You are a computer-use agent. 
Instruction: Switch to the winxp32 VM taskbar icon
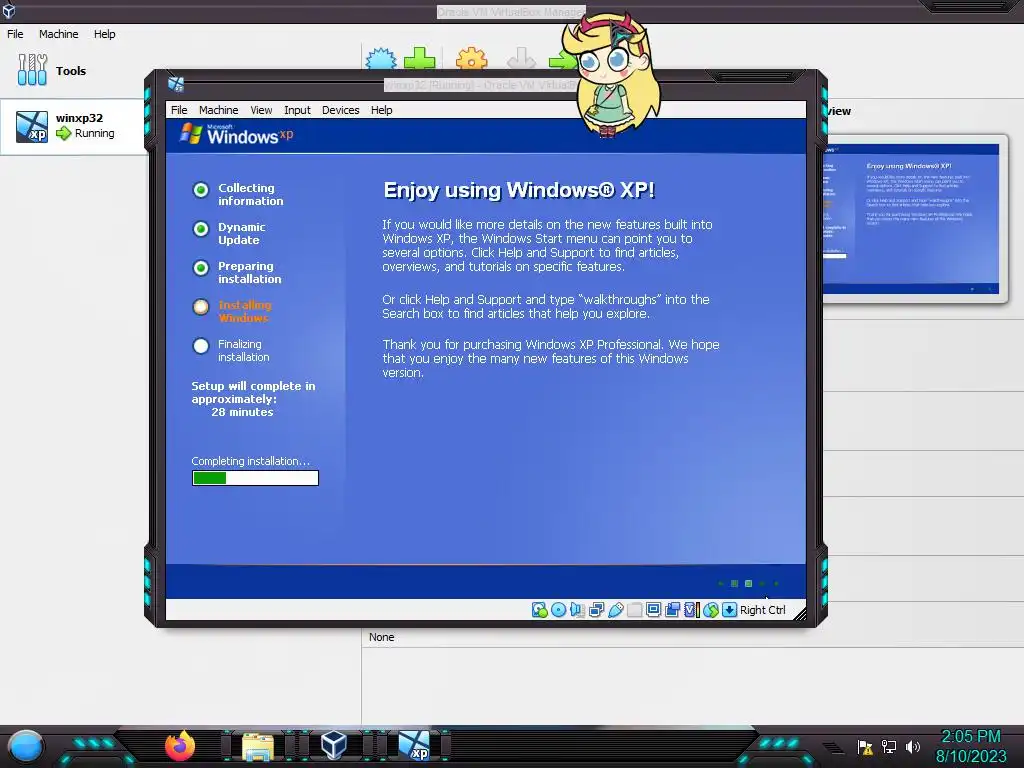point(414,745)
